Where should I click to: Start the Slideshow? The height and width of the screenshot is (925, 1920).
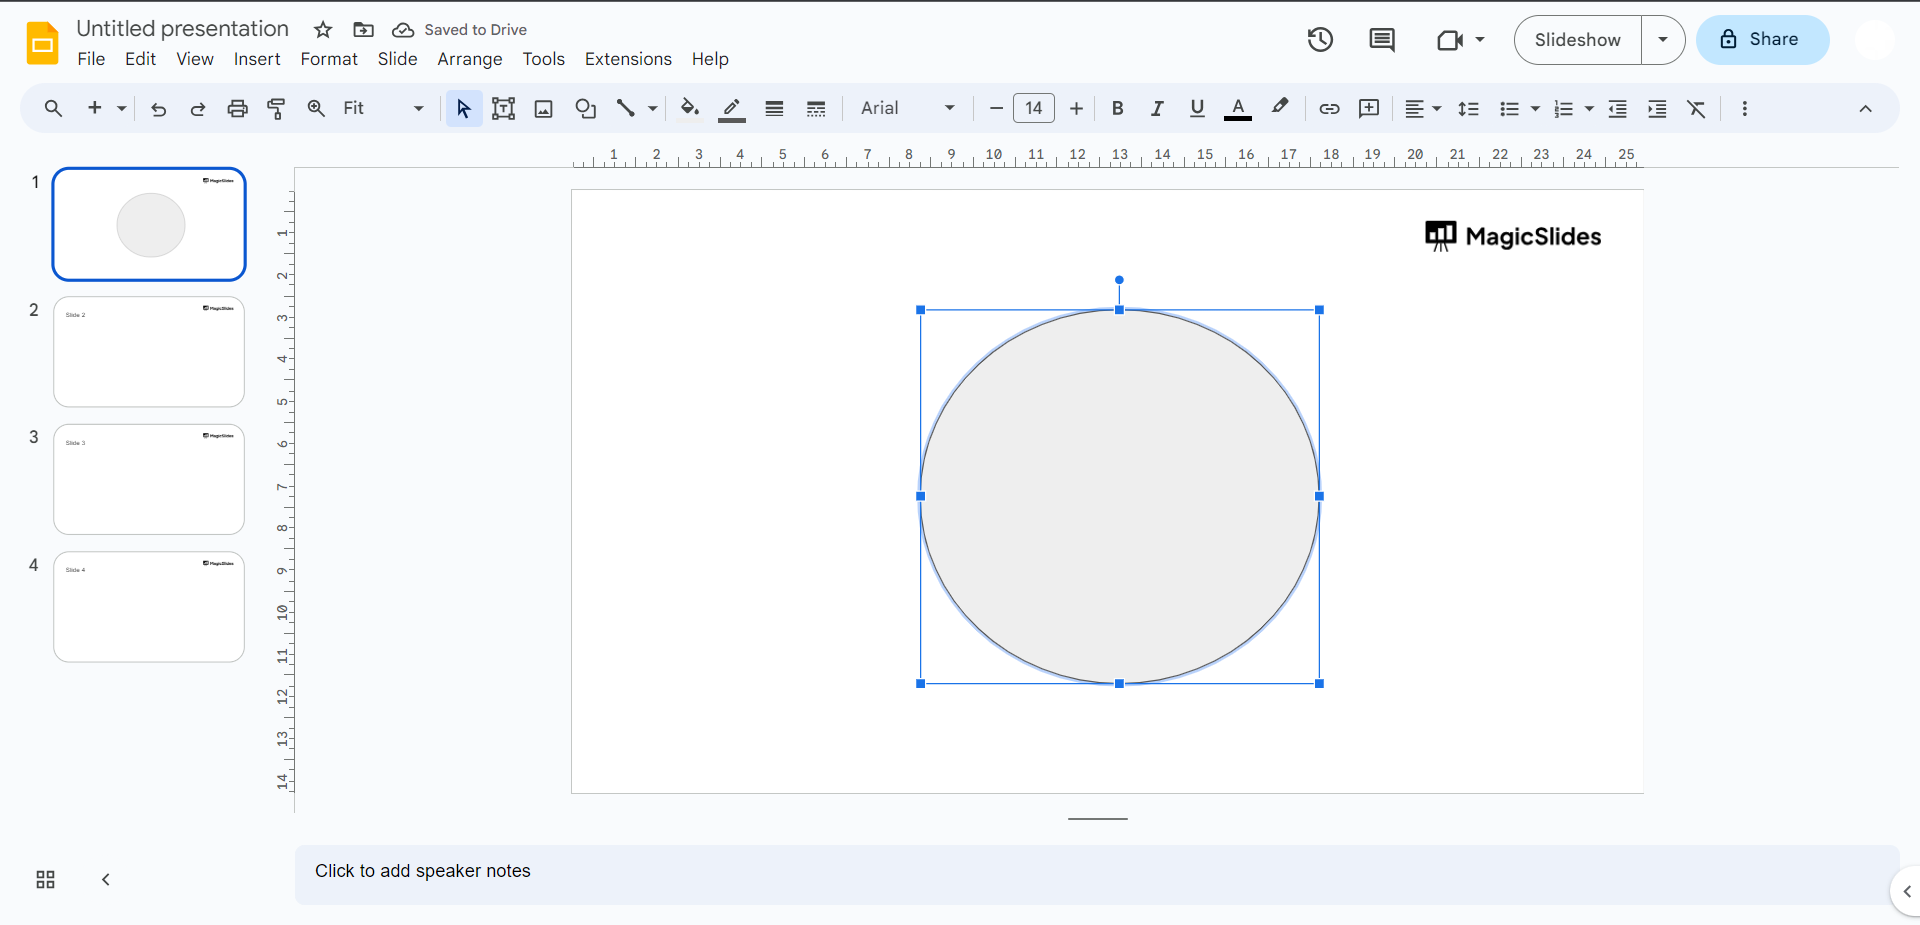(x=1577, y=40)
